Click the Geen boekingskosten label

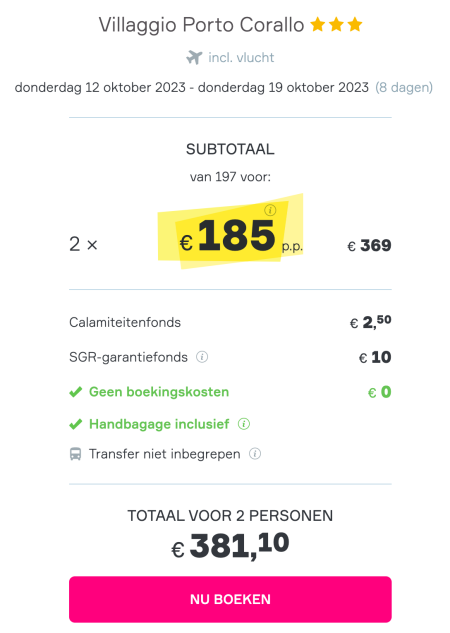tap(159, 392)
